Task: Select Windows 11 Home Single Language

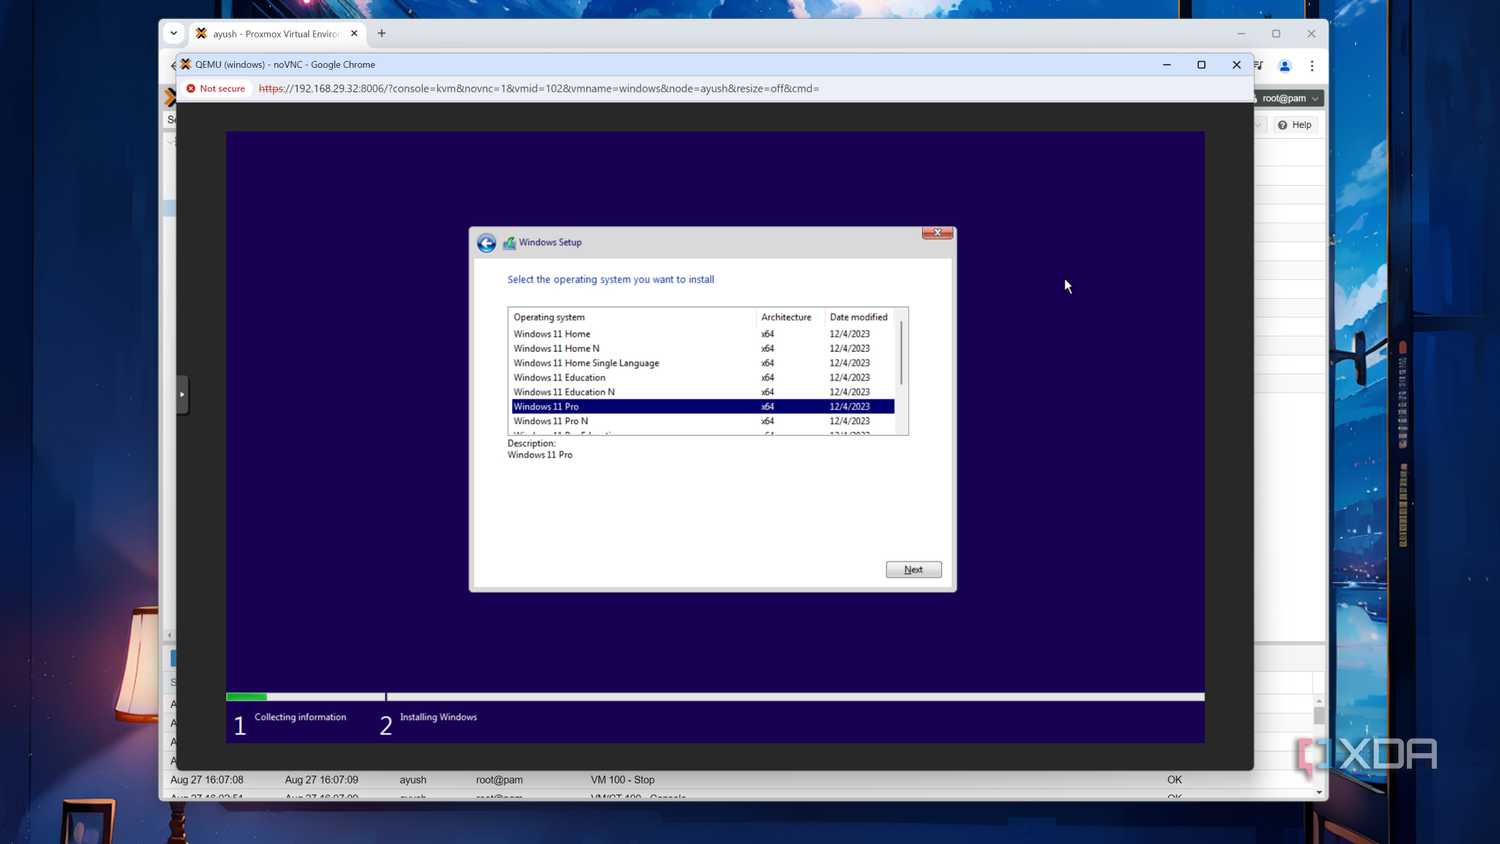Action: point(702,363)
